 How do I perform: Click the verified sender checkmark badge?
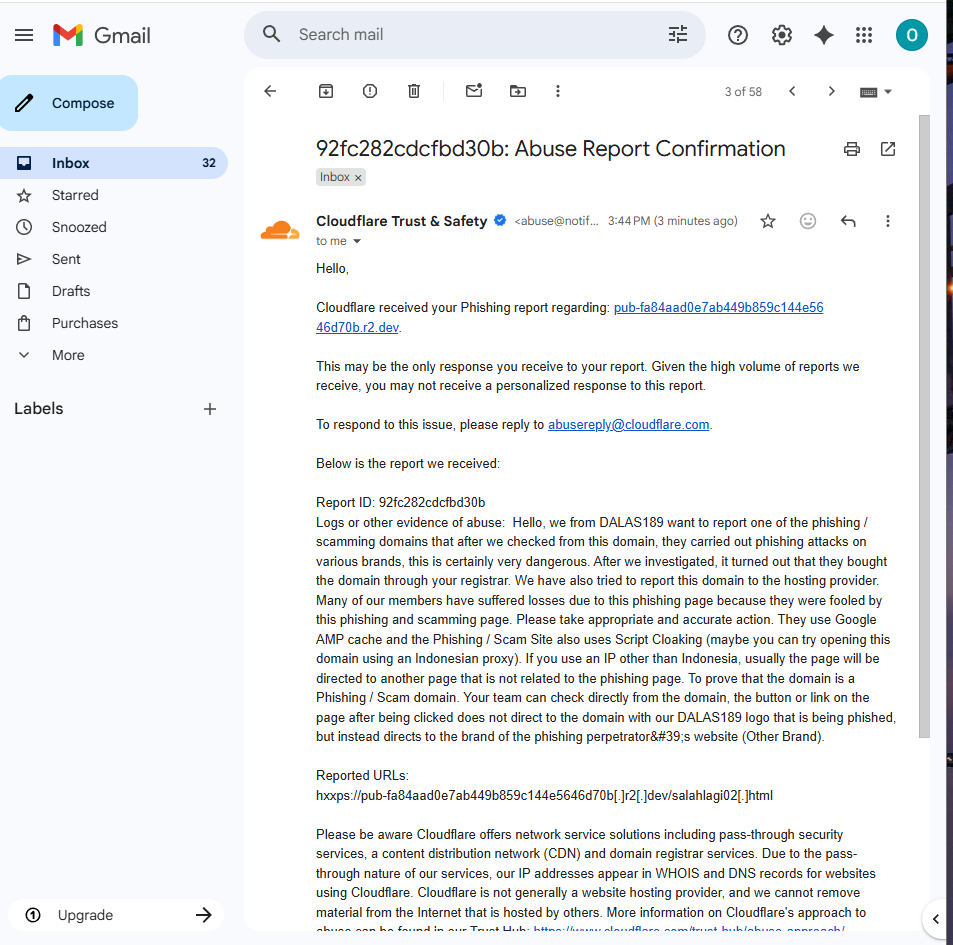pyautogui.click(x=500, y=221)
